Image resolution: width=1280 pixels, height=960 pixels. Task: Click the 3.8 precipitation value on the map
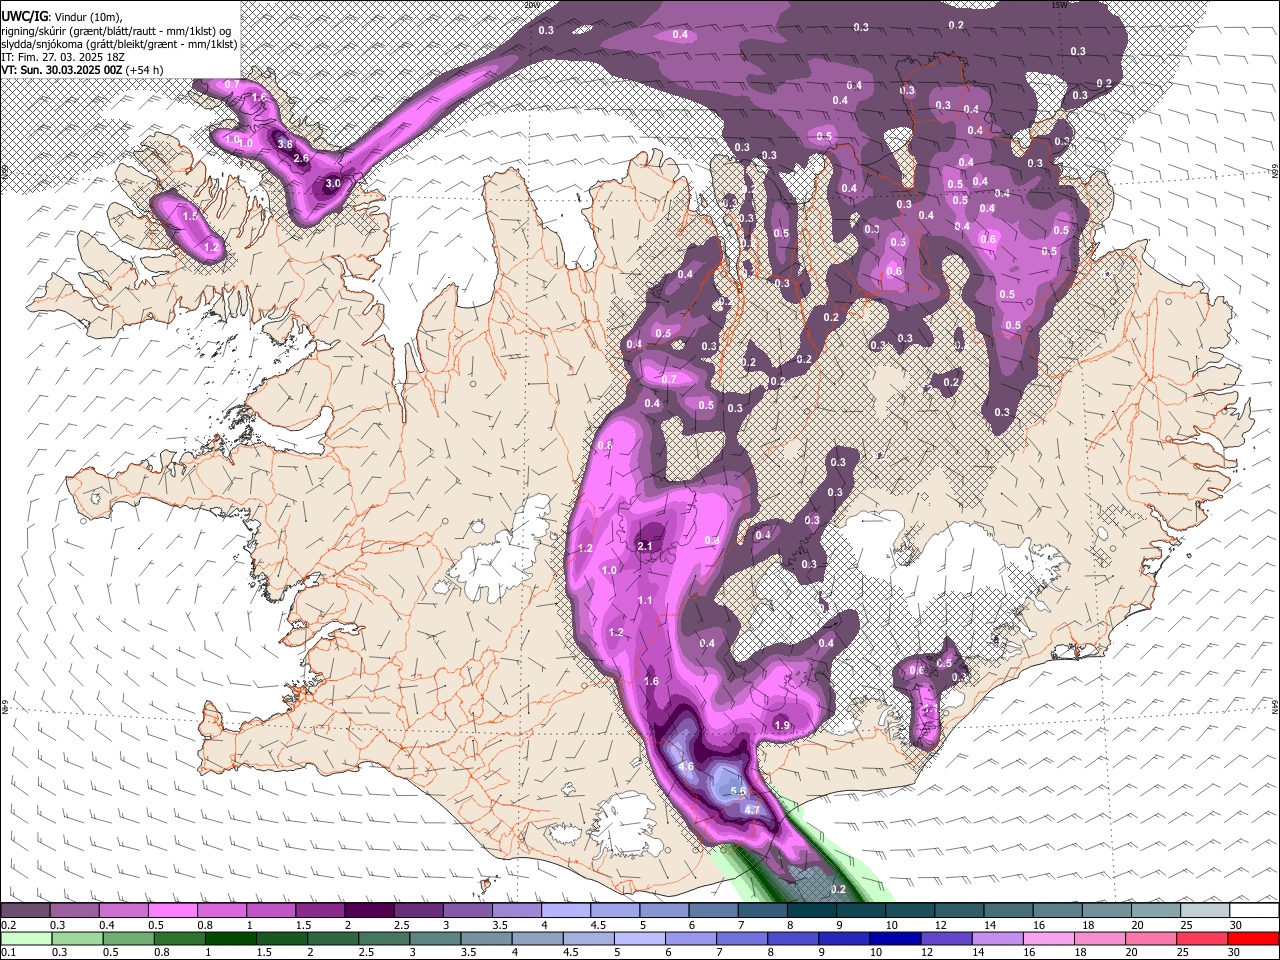(x=284, y=144)
